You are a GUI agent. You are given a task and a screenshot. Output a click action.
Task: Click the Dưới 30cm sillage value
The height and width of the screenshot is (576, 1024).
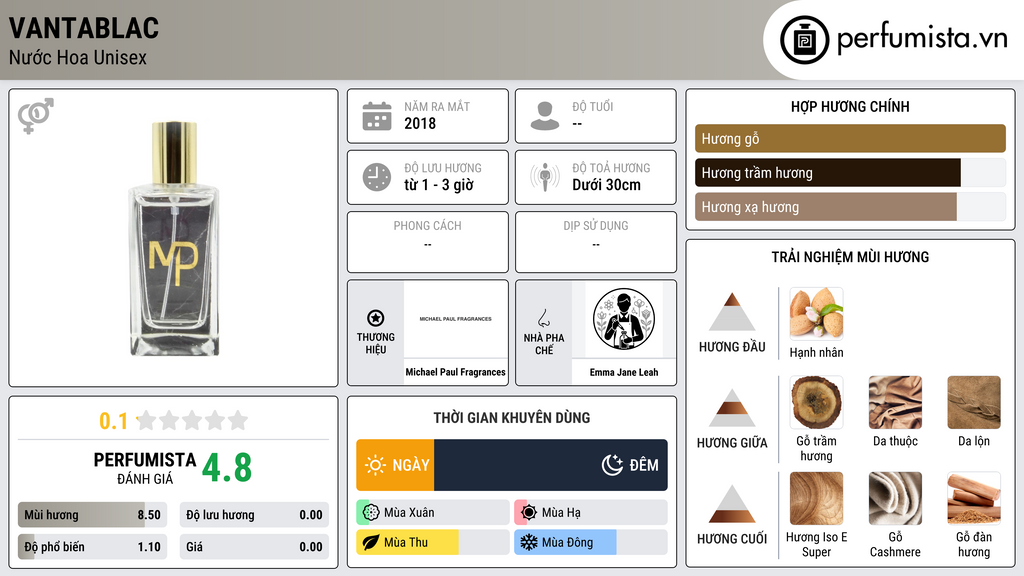pos(607,185)
